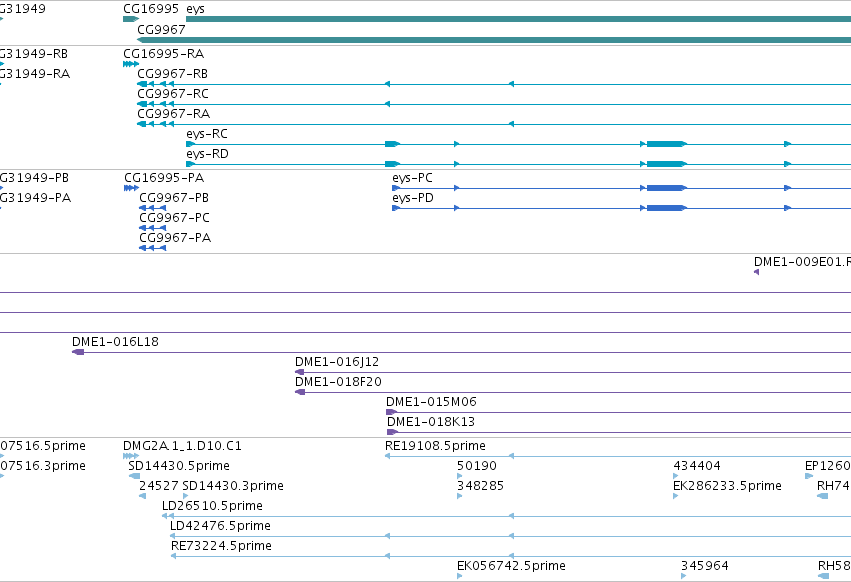Select the CG9967-RA transcript label

173,114
